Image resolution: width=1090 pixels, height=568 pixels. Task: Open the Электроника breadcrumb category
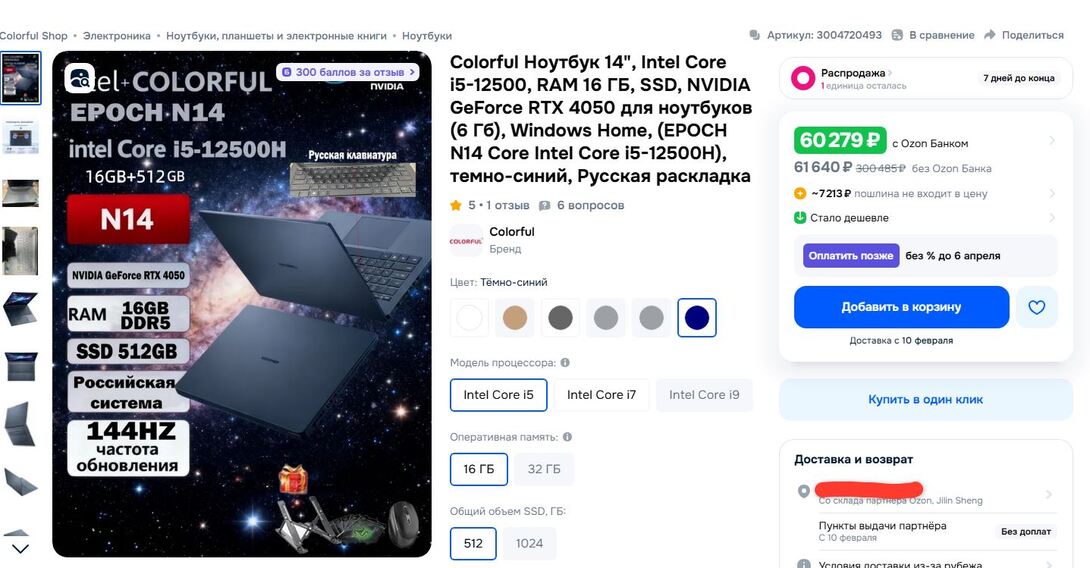point(117,35)
